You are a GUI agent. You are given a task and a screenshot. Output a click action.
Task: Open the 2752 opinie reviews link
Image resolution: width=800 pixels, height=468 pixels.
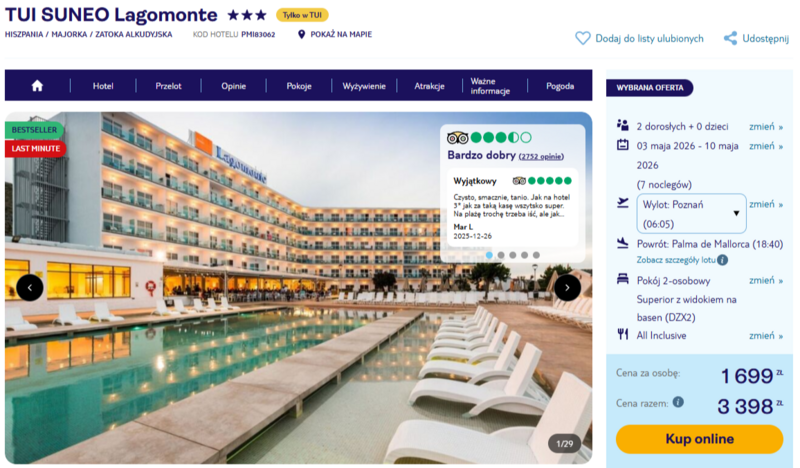(x=541, y=157)
